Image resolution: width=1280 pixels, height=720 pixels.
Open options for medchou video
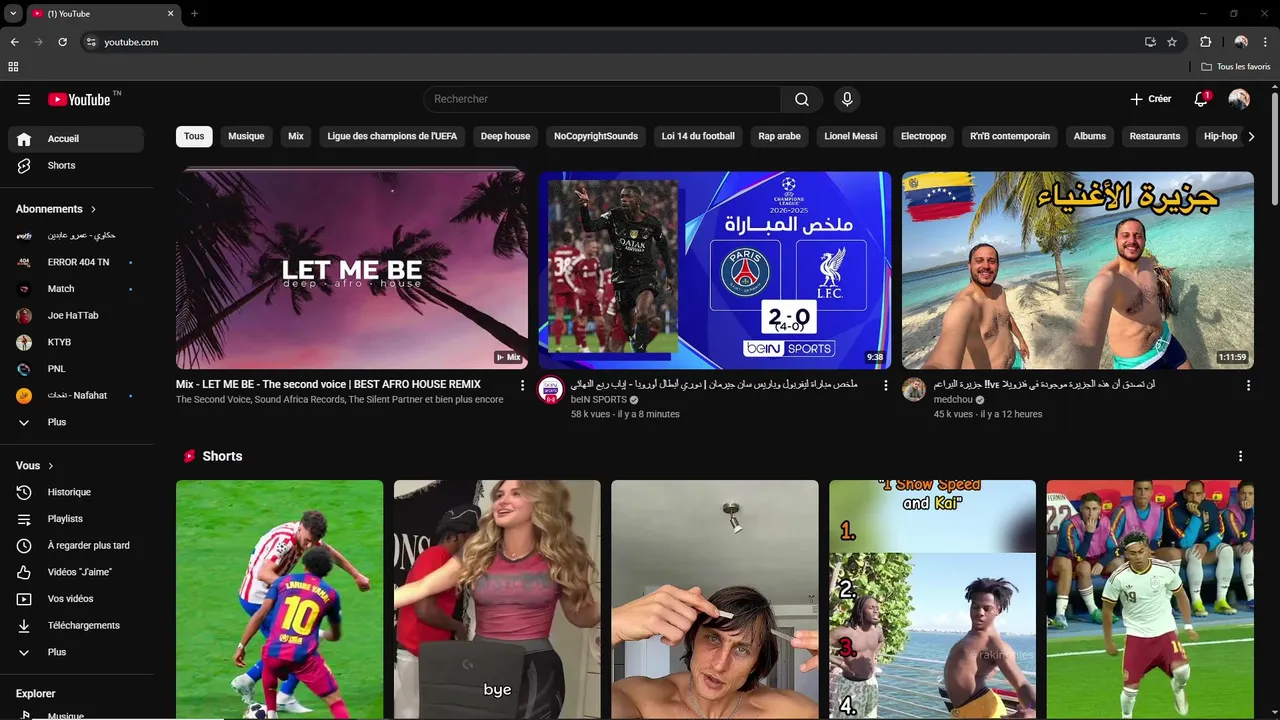pos(1248,385)
